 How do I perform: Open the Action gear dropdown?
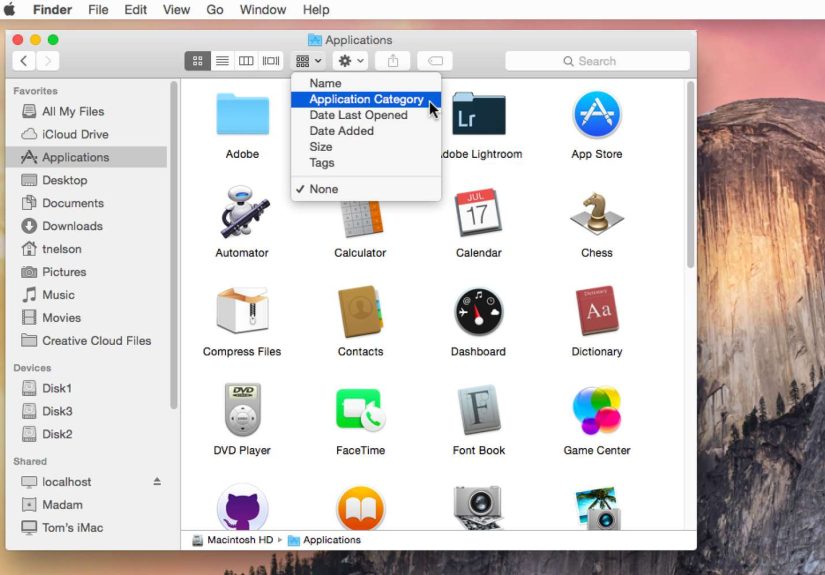(350, 61)
